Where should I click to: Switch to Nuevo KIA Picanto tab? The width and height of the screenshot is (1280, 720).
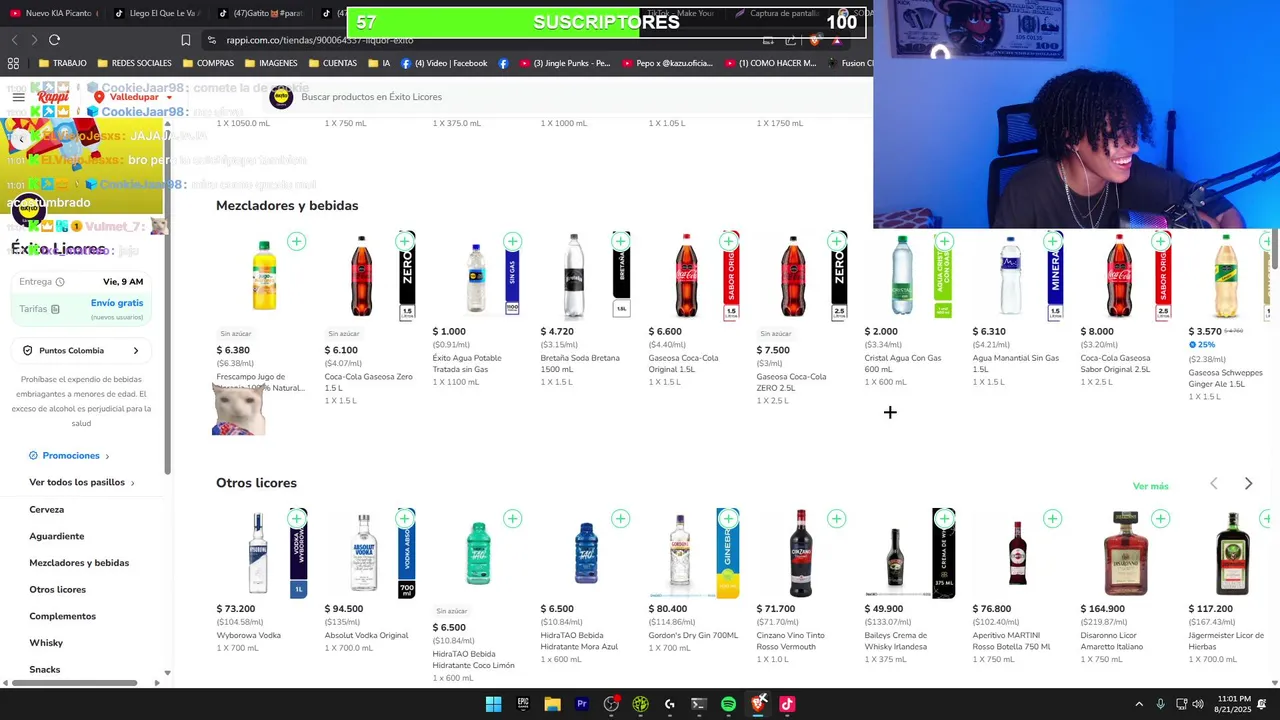point(54,13)
